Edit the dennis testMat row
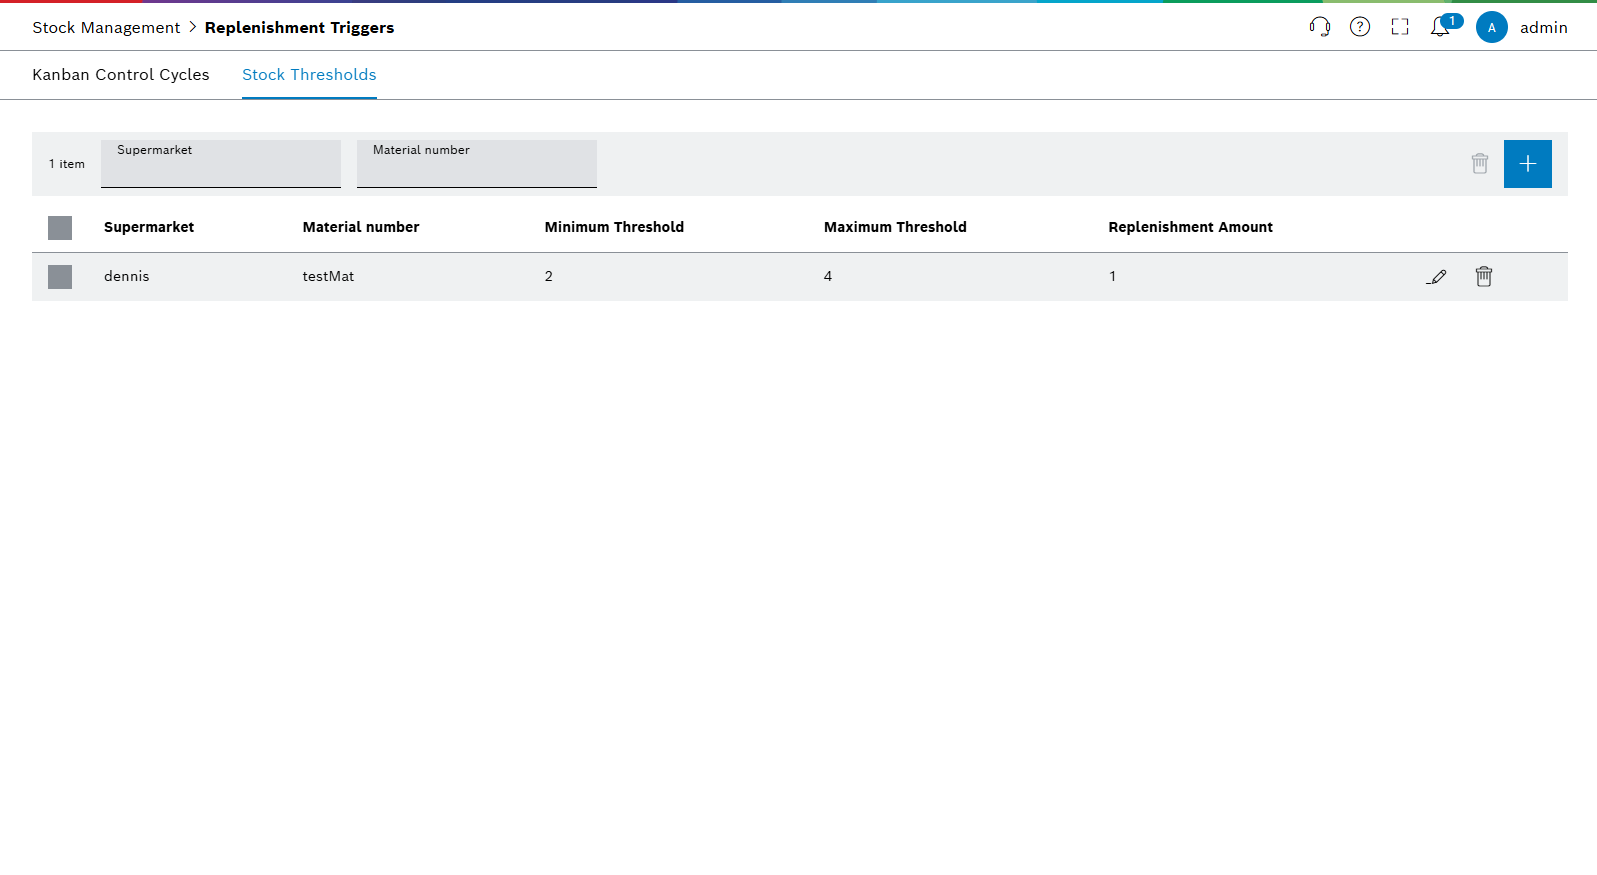Screen dimensions: 1597x875 (1436, 277)
